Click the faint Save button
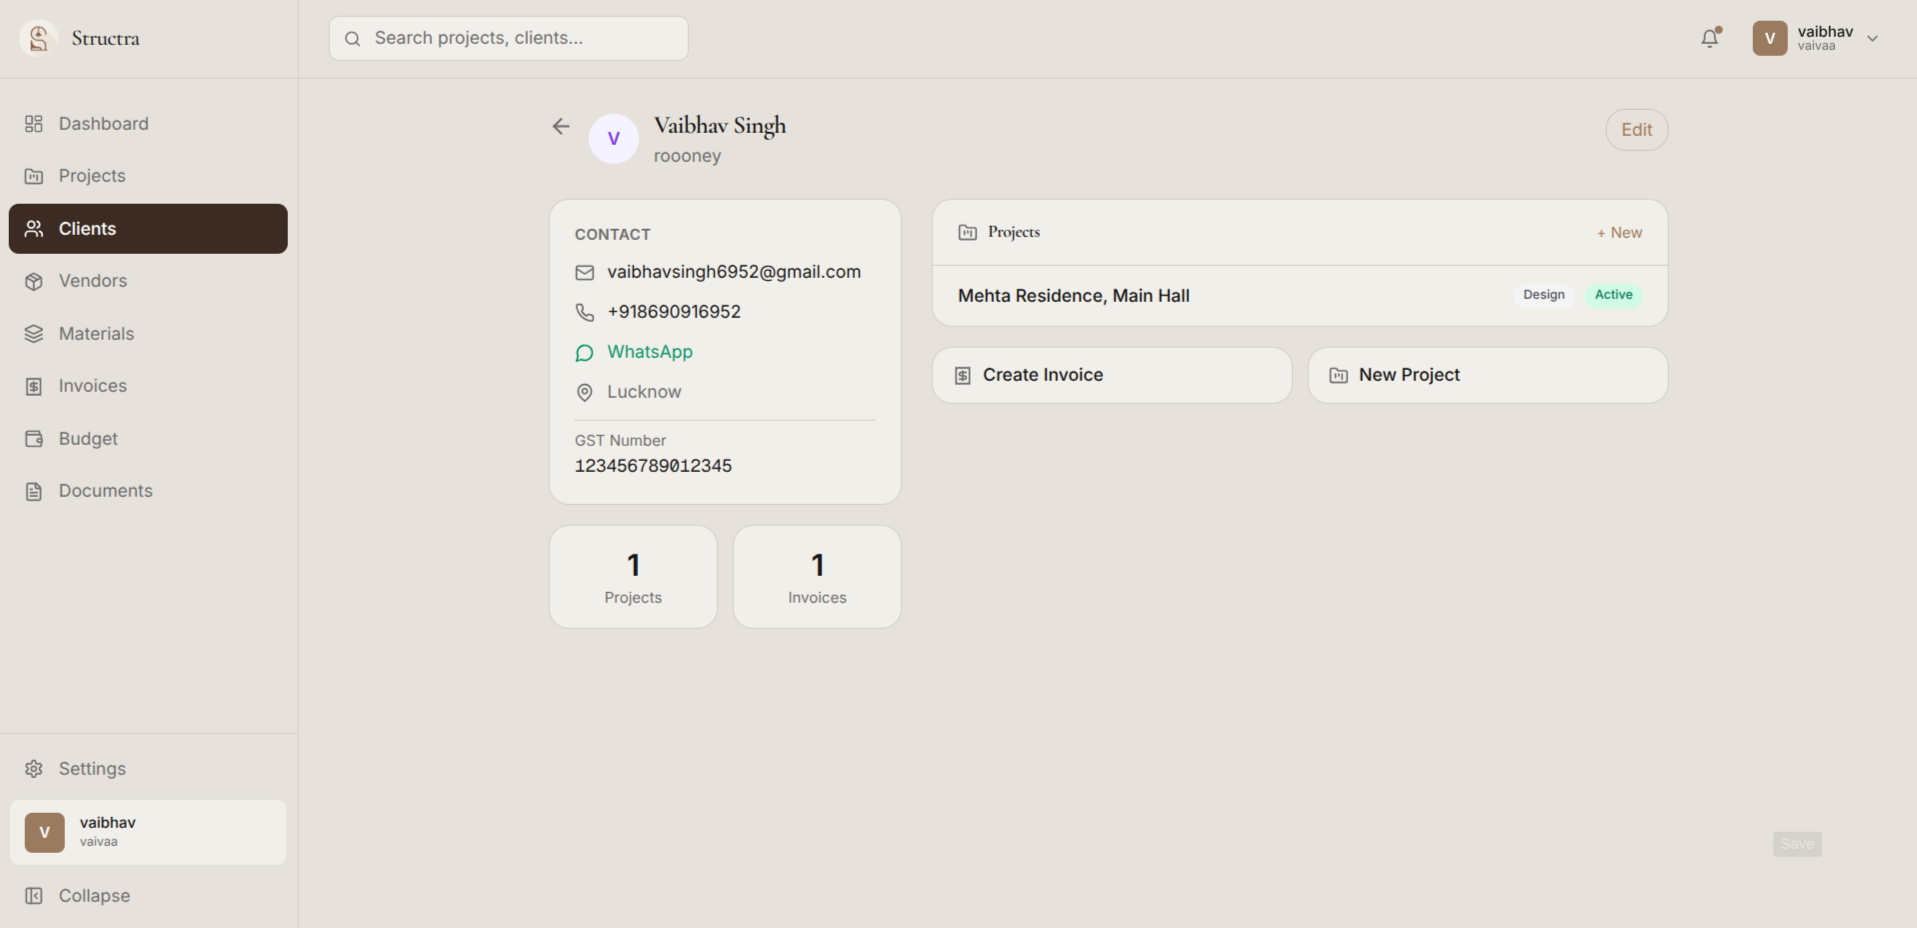 click(1797, 844)
